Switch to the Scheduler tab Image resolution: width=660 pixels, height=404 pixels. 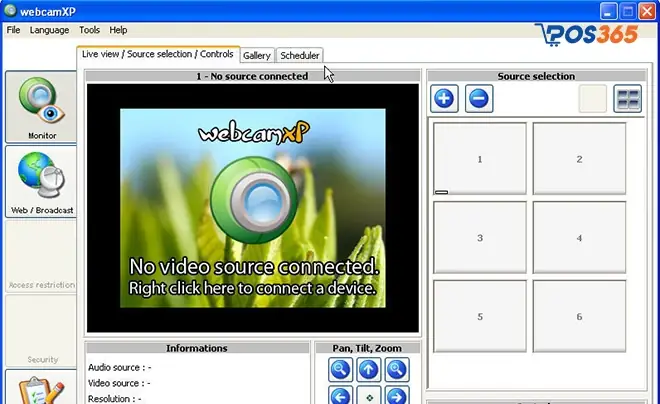click(300, 55)
